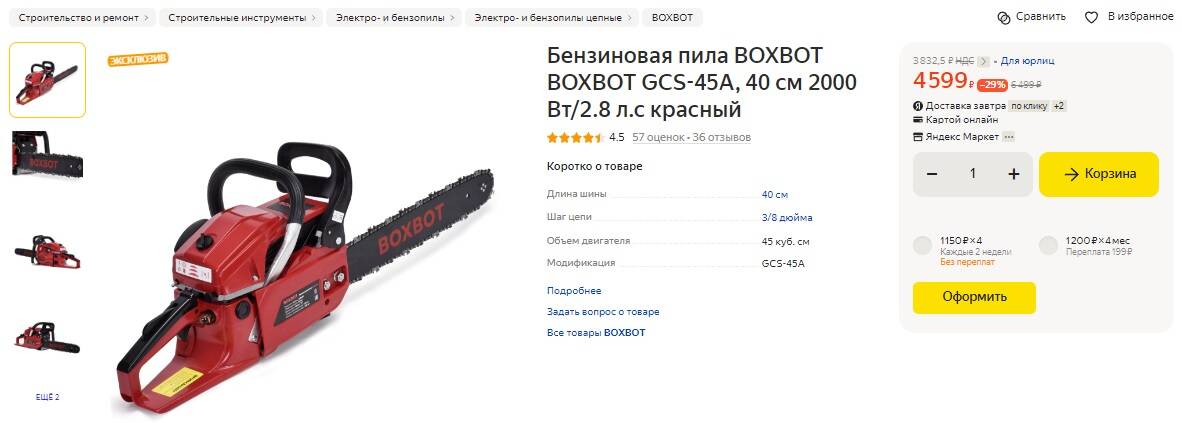Click the arrow icon in Корзина button
Viewport: 1182px width, 423px height.
click(x=1071, y=174)
